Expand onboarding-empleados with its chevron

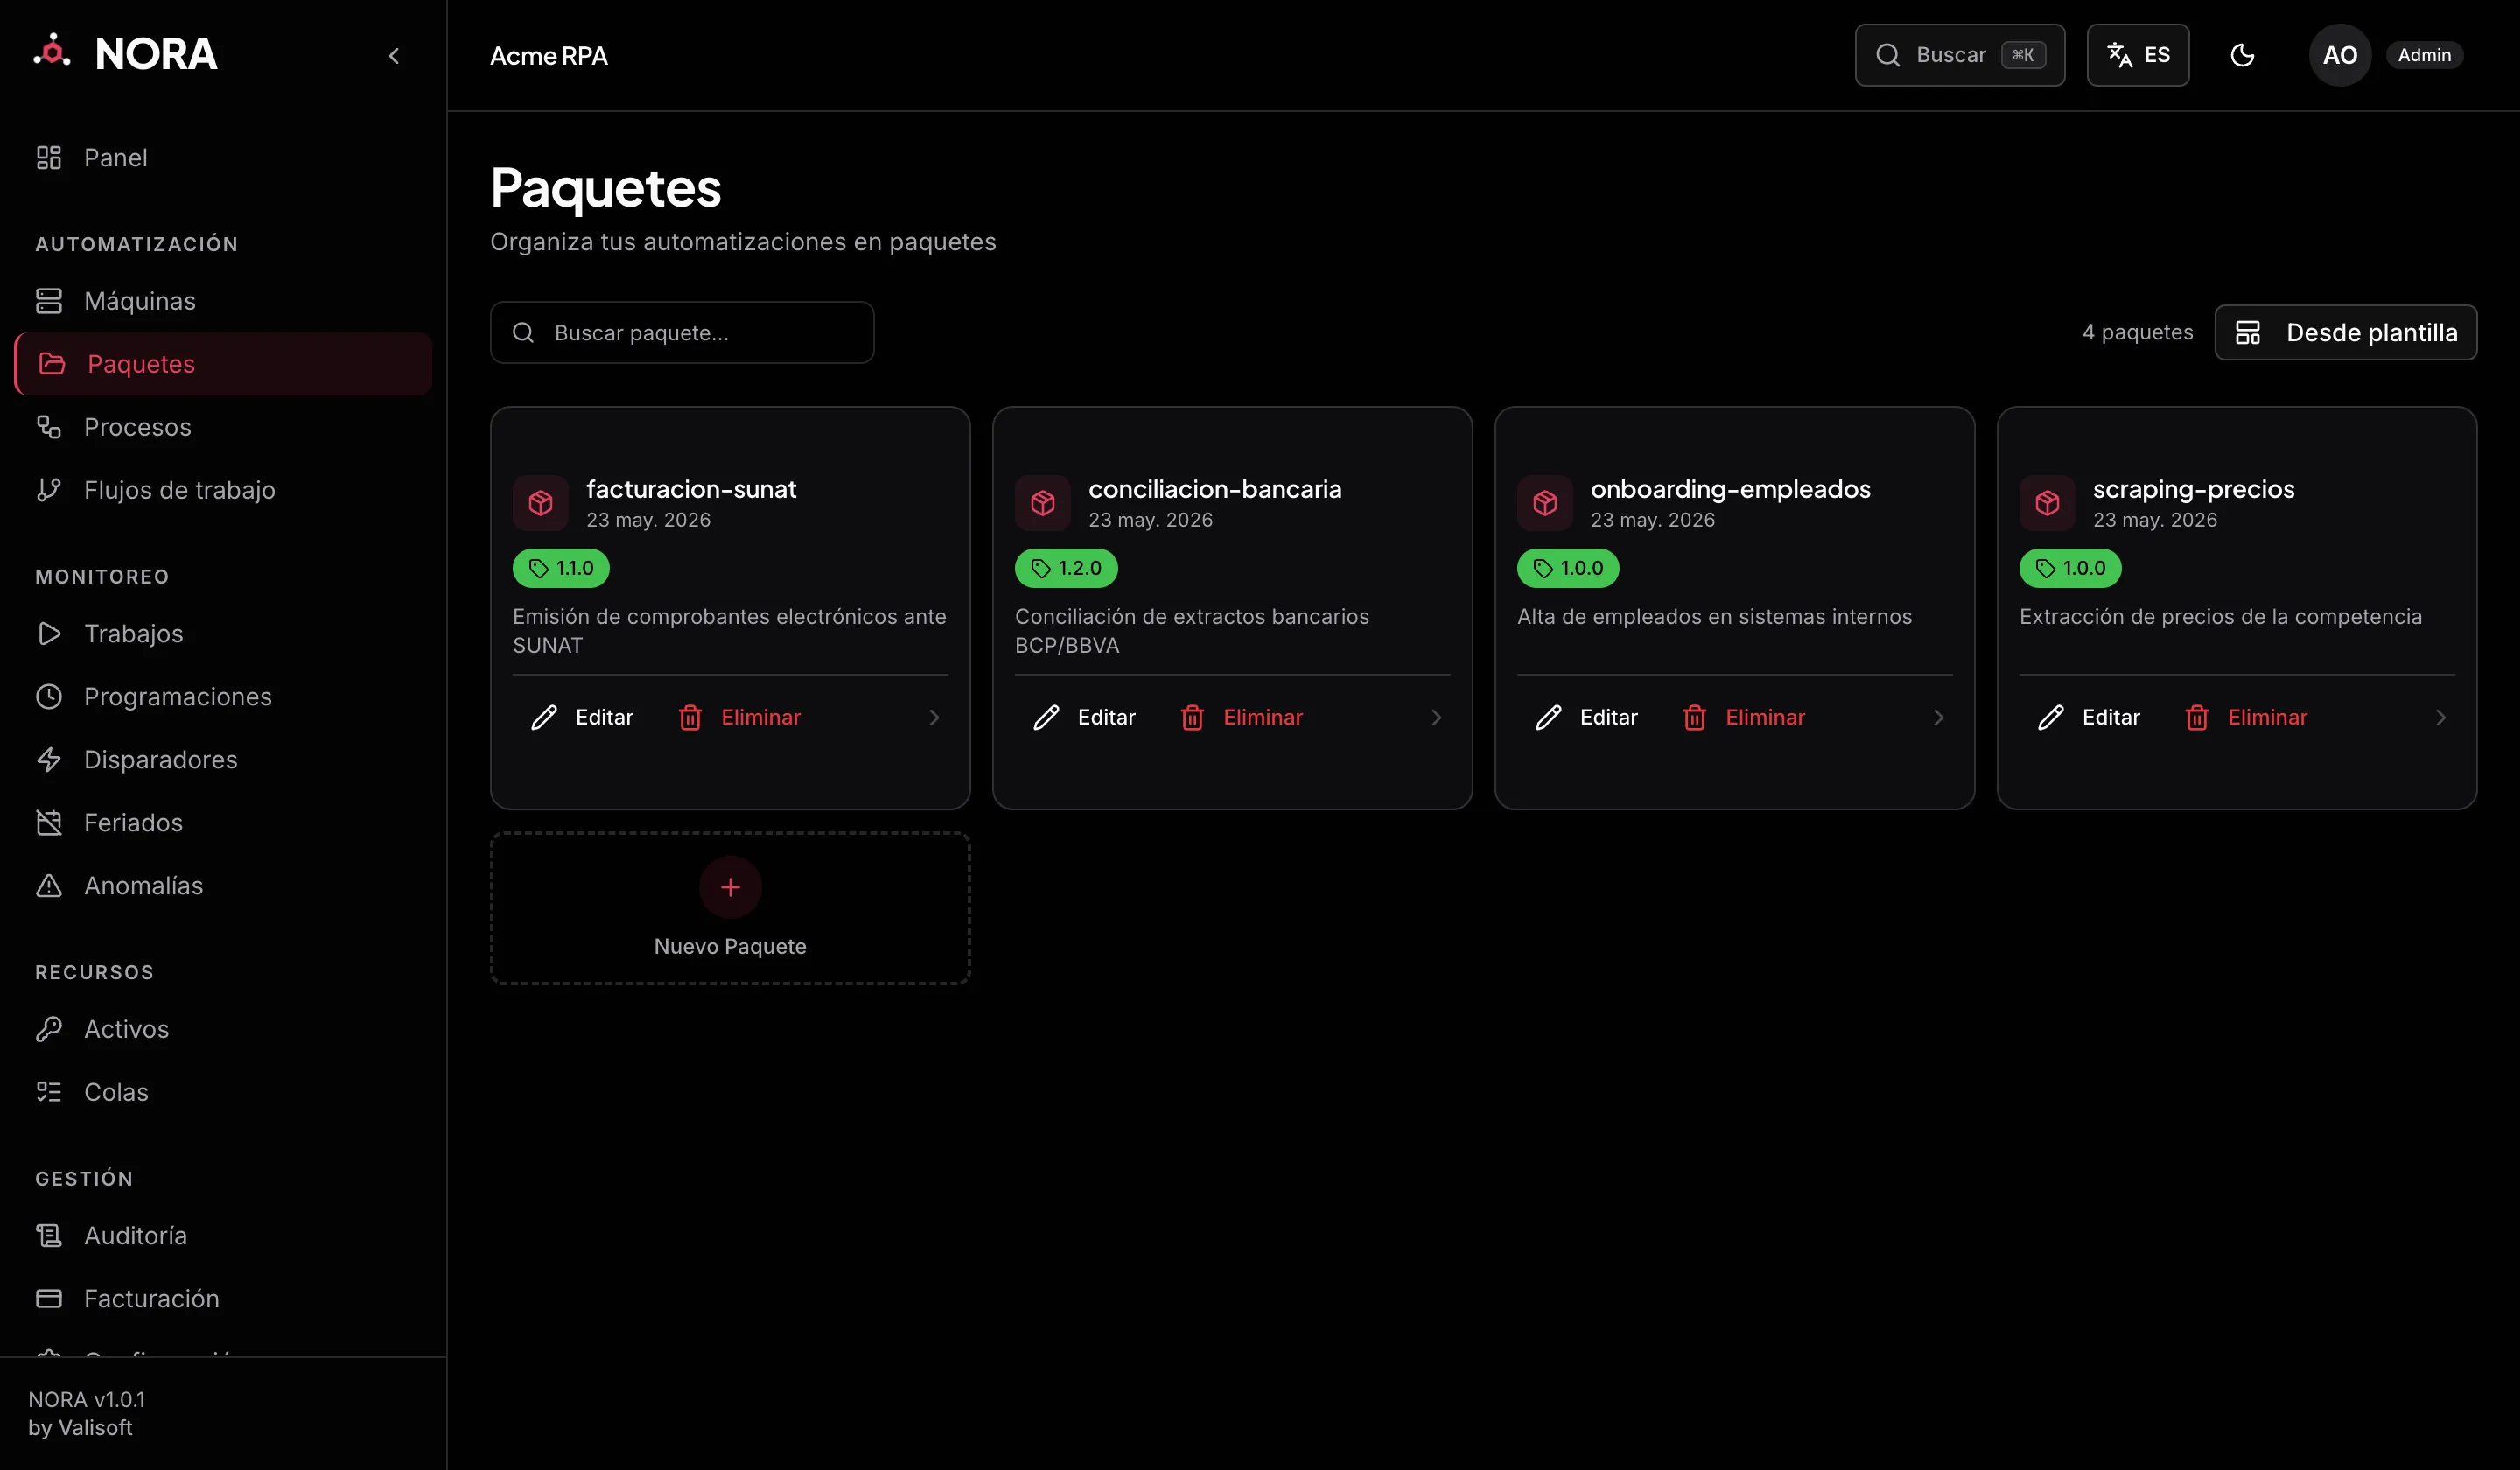1938,718
